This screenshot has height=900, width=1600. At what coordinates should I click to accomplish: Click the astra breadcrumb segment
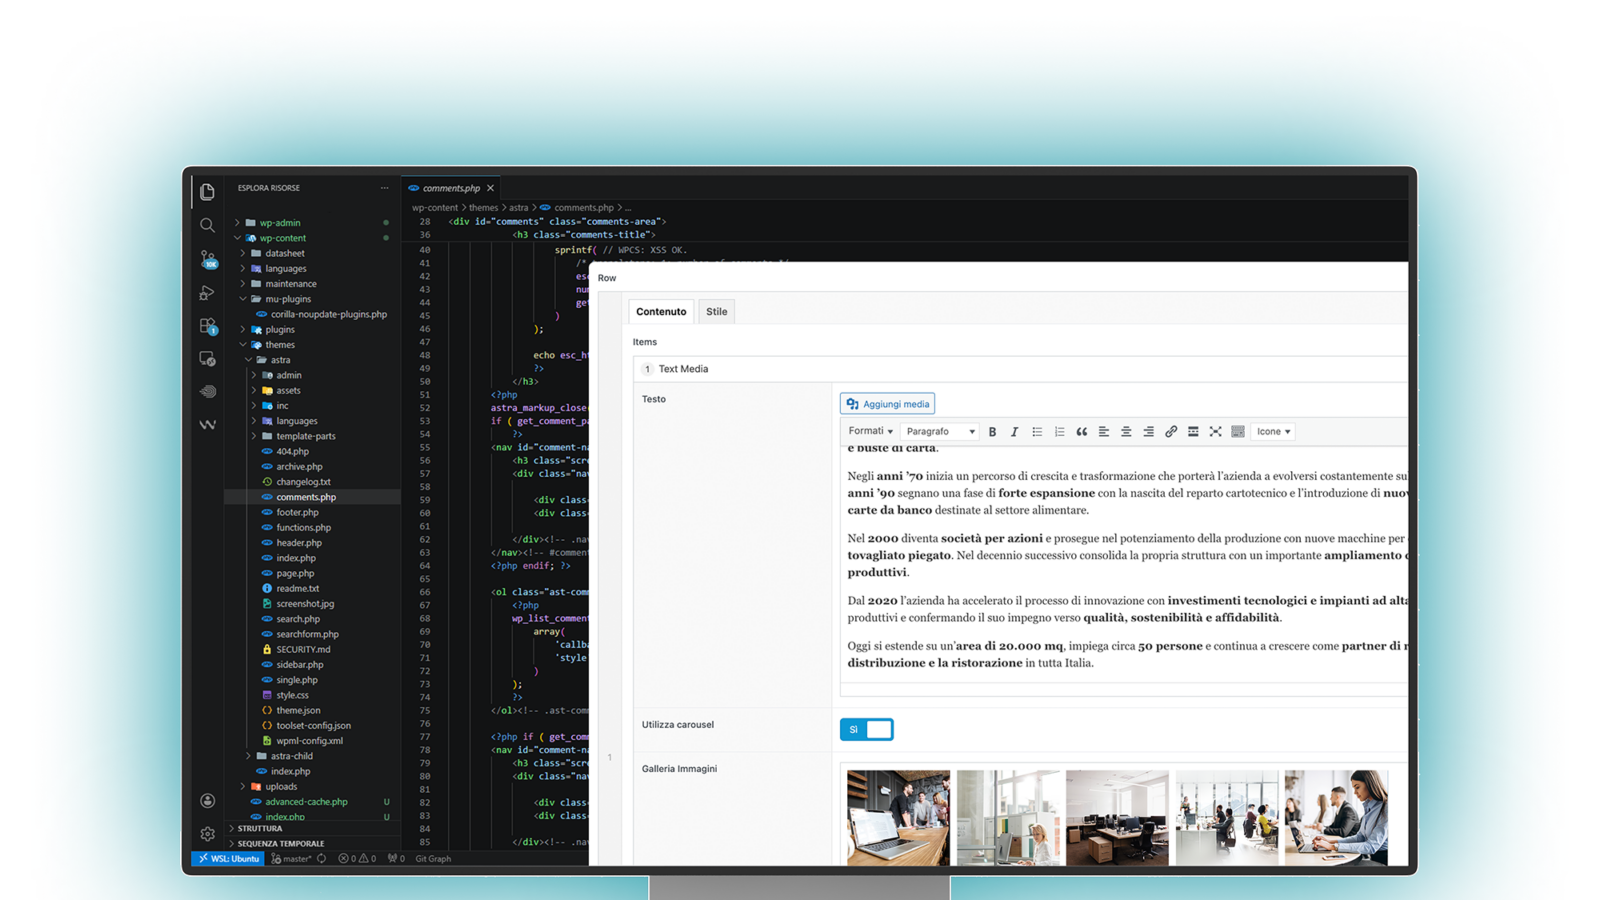tap(518, 208)
